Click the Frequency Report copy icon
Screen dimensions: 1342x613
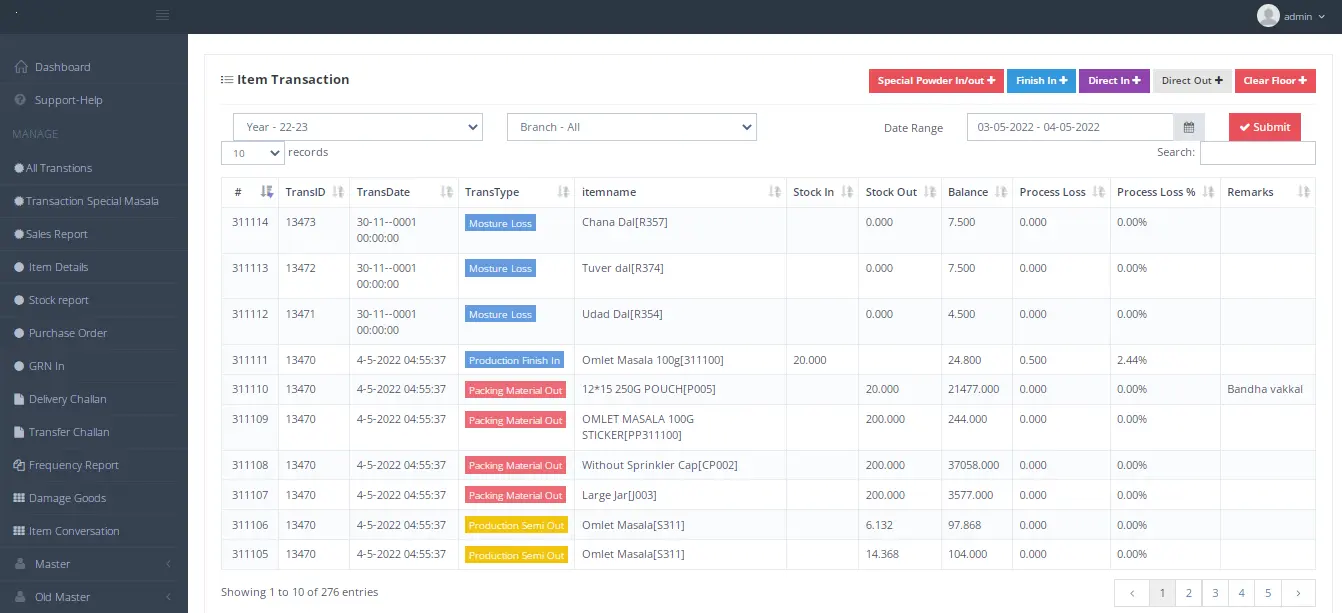[19, 465]
